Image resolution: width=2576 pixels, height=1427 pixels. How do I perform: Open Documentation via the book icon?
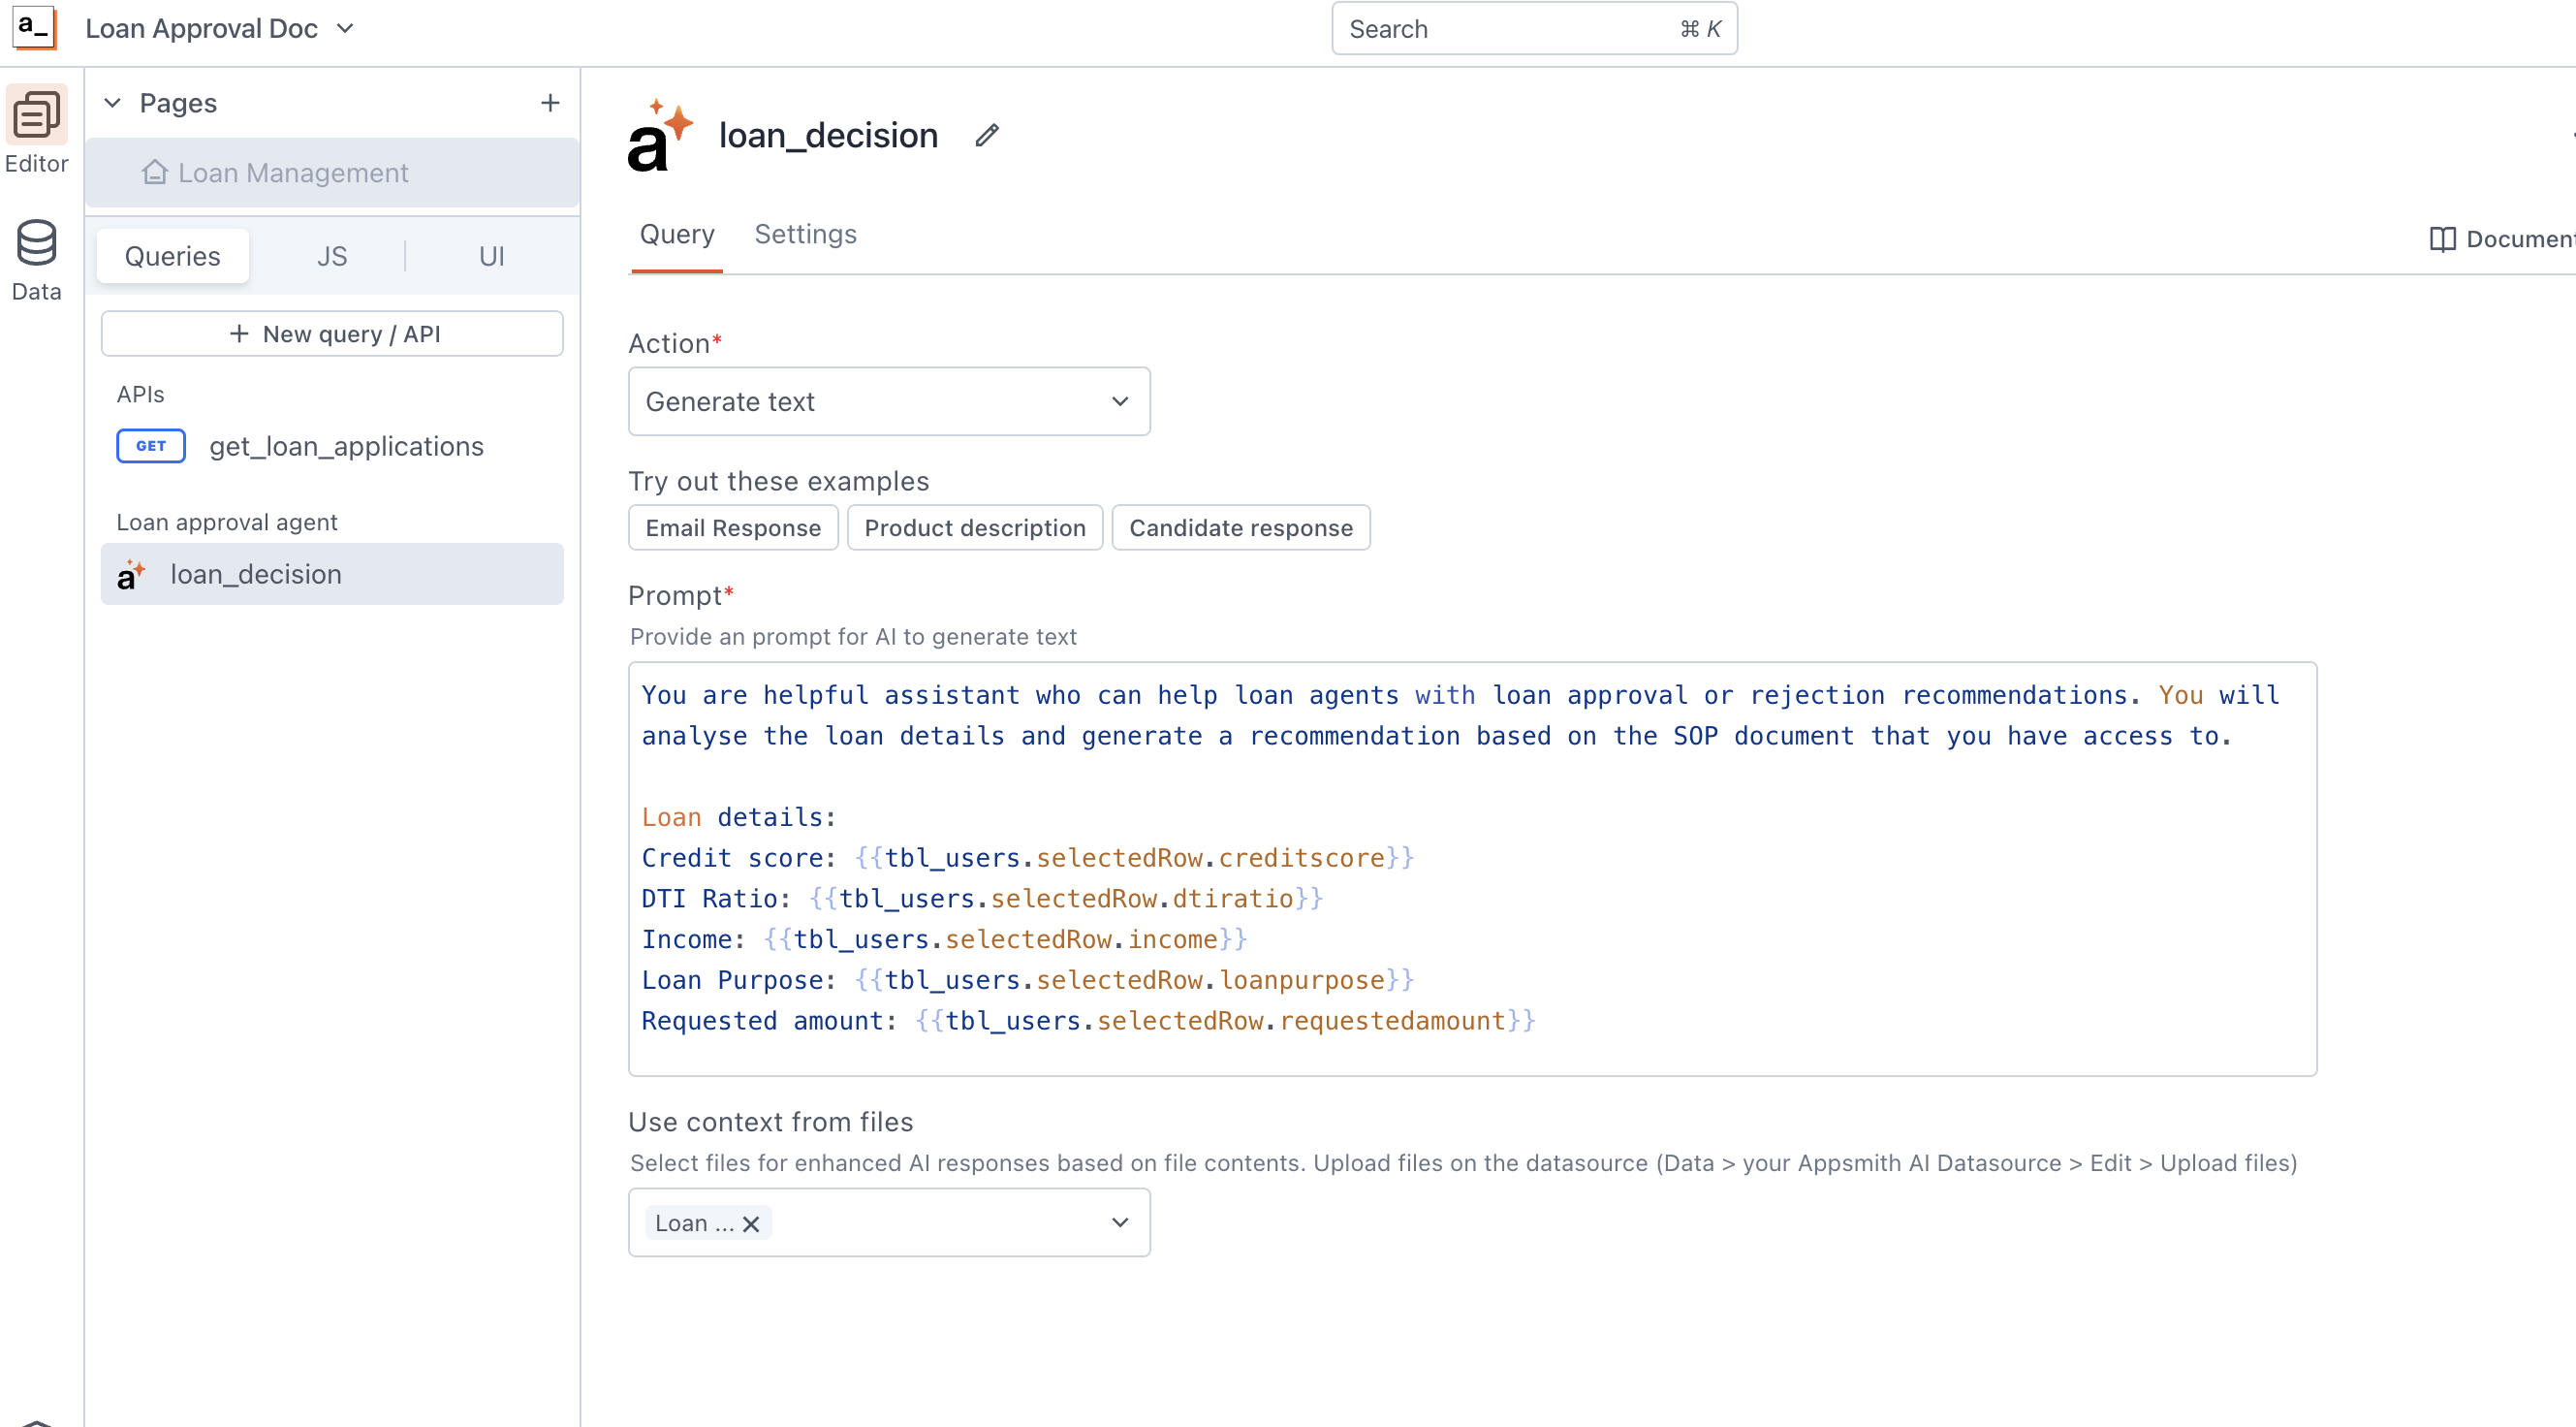2442,239
